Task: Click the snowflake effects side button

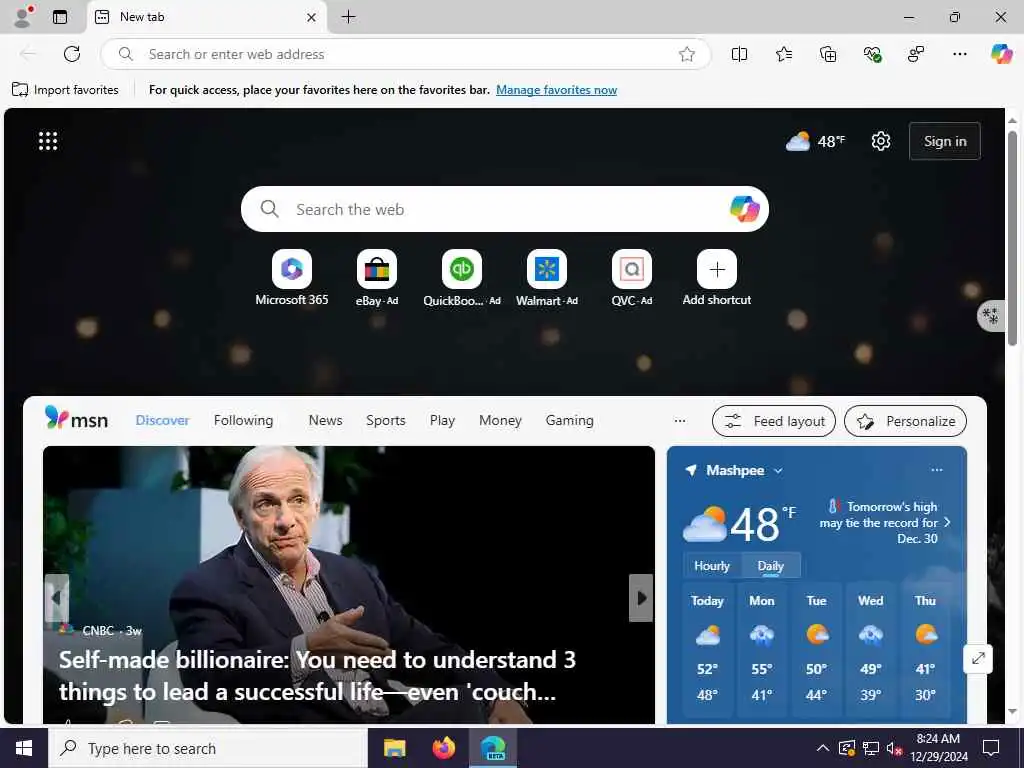Action: [x=990, y=316]
